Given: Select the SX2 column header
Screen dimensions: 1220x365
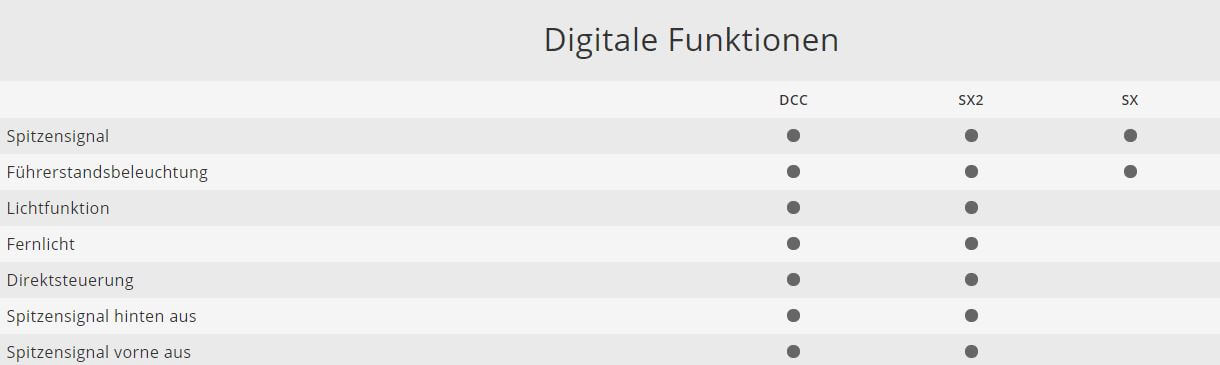Looking at the screenshot, I should click(971, 100).
